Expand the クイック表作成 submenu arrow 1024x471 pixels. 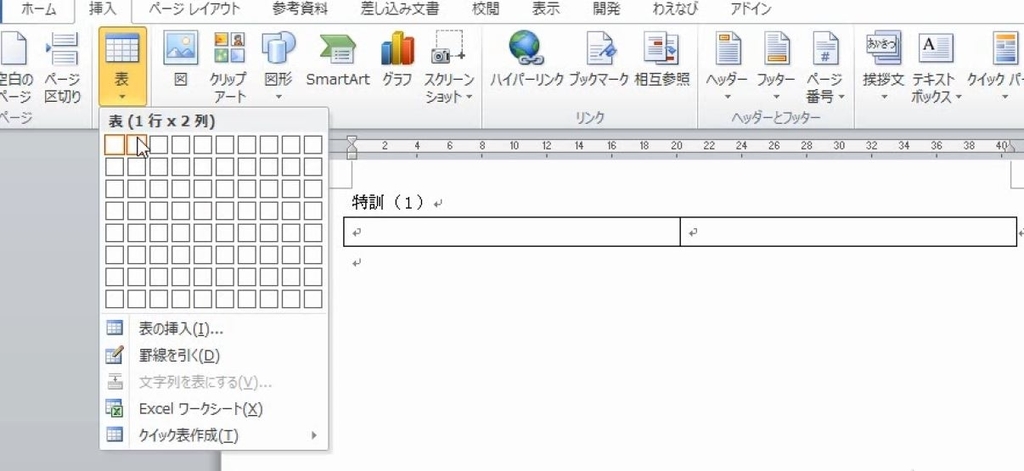pyautogui.click(x=314, y=435)
